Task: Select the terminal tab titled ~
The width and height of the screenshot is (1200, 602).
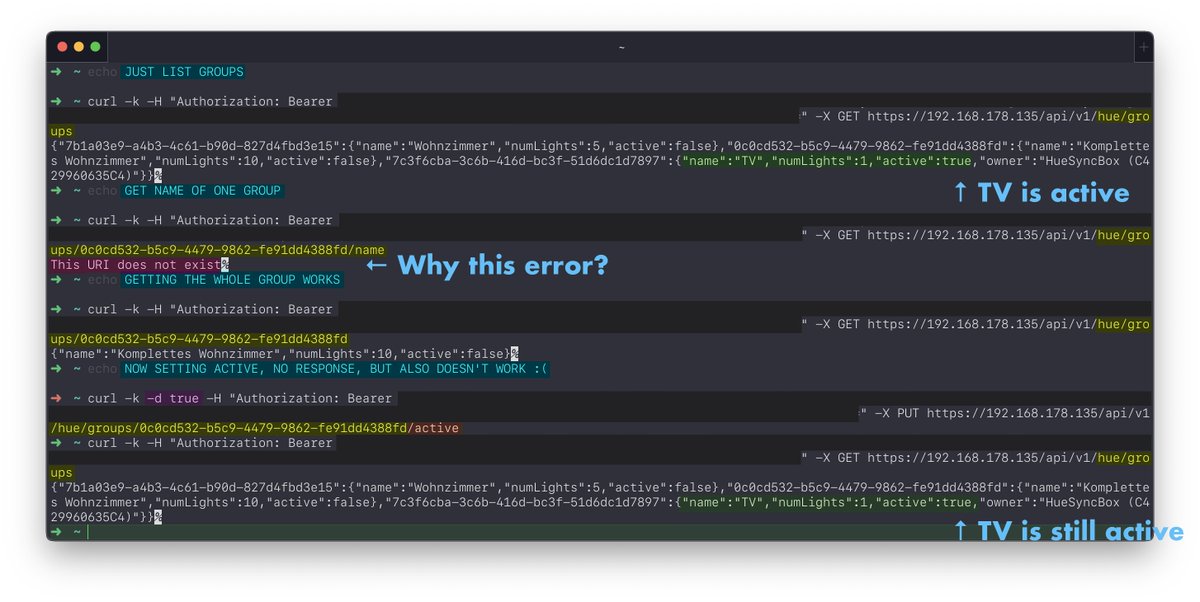Action: (621, 47)
